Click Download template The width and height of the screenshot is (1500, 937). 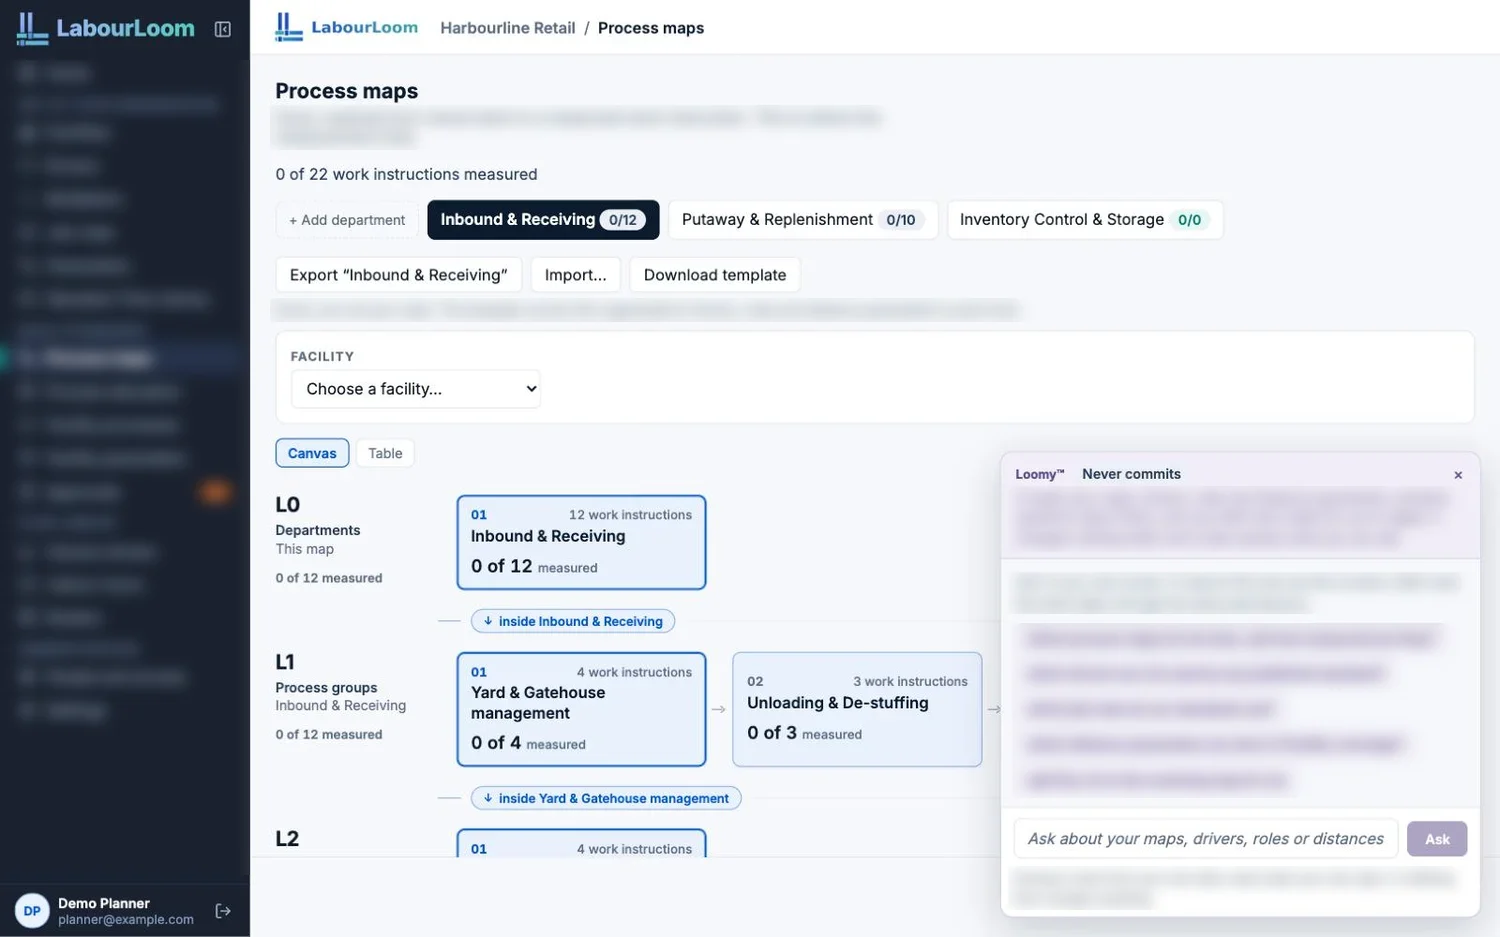click(715, 275)
